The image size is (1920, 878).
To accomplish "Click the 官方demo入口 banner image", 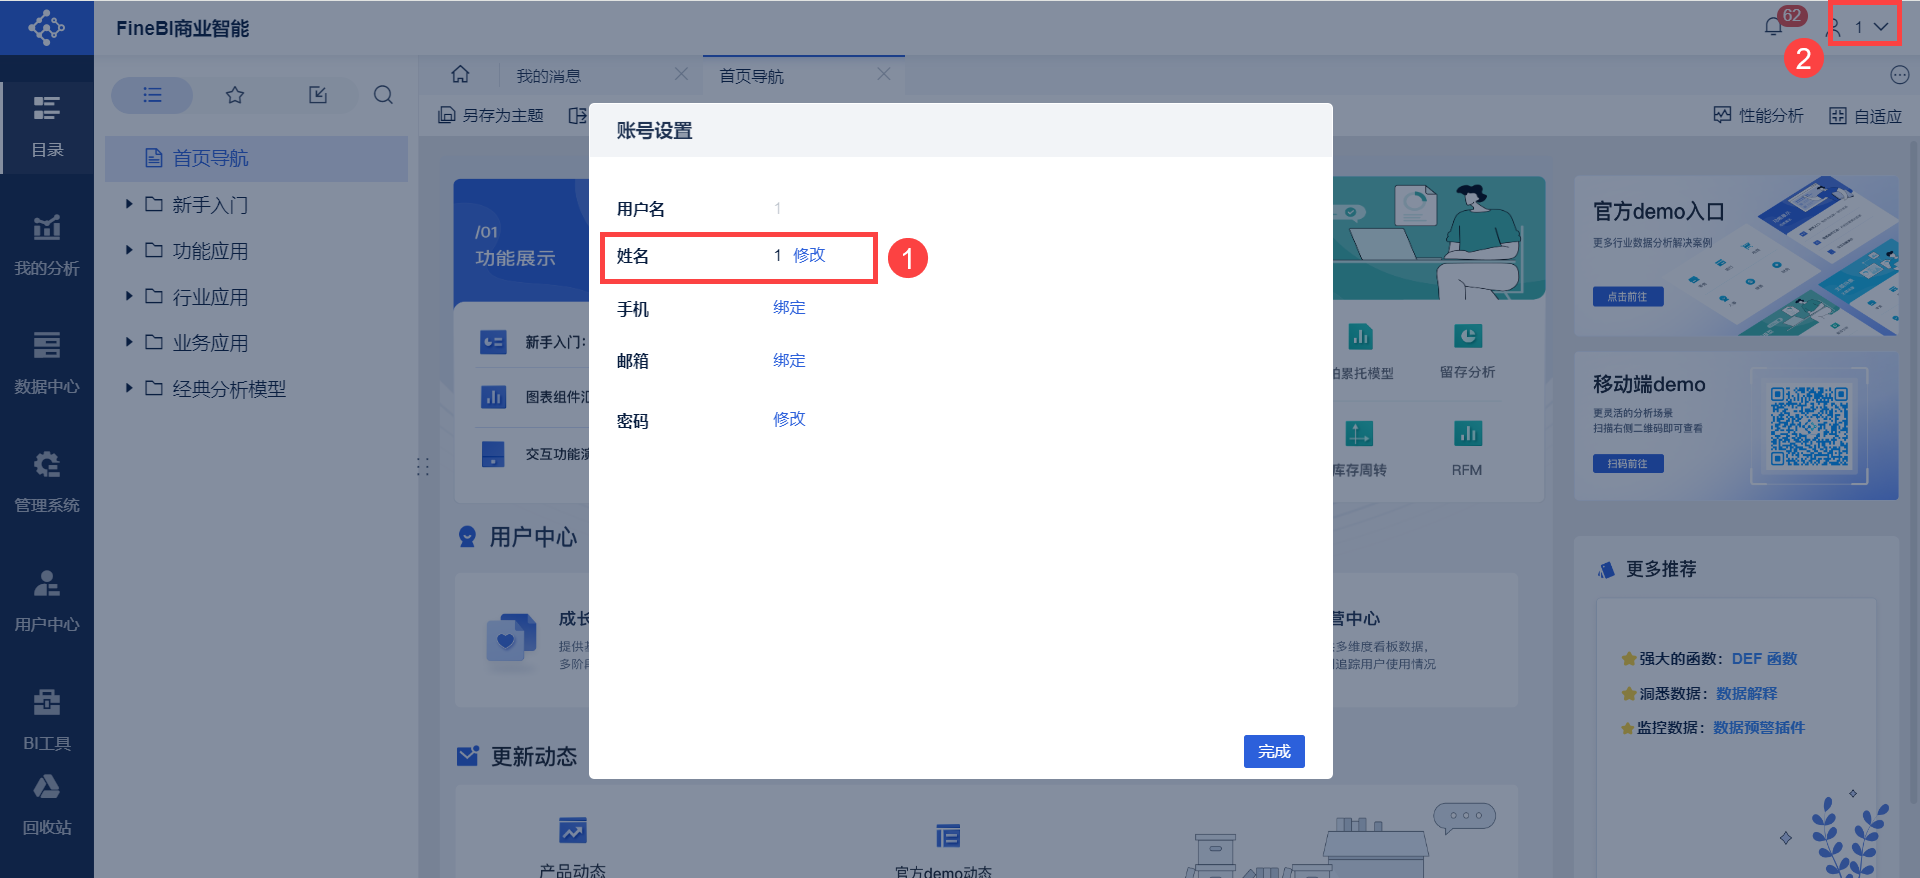I will 1736,256.
